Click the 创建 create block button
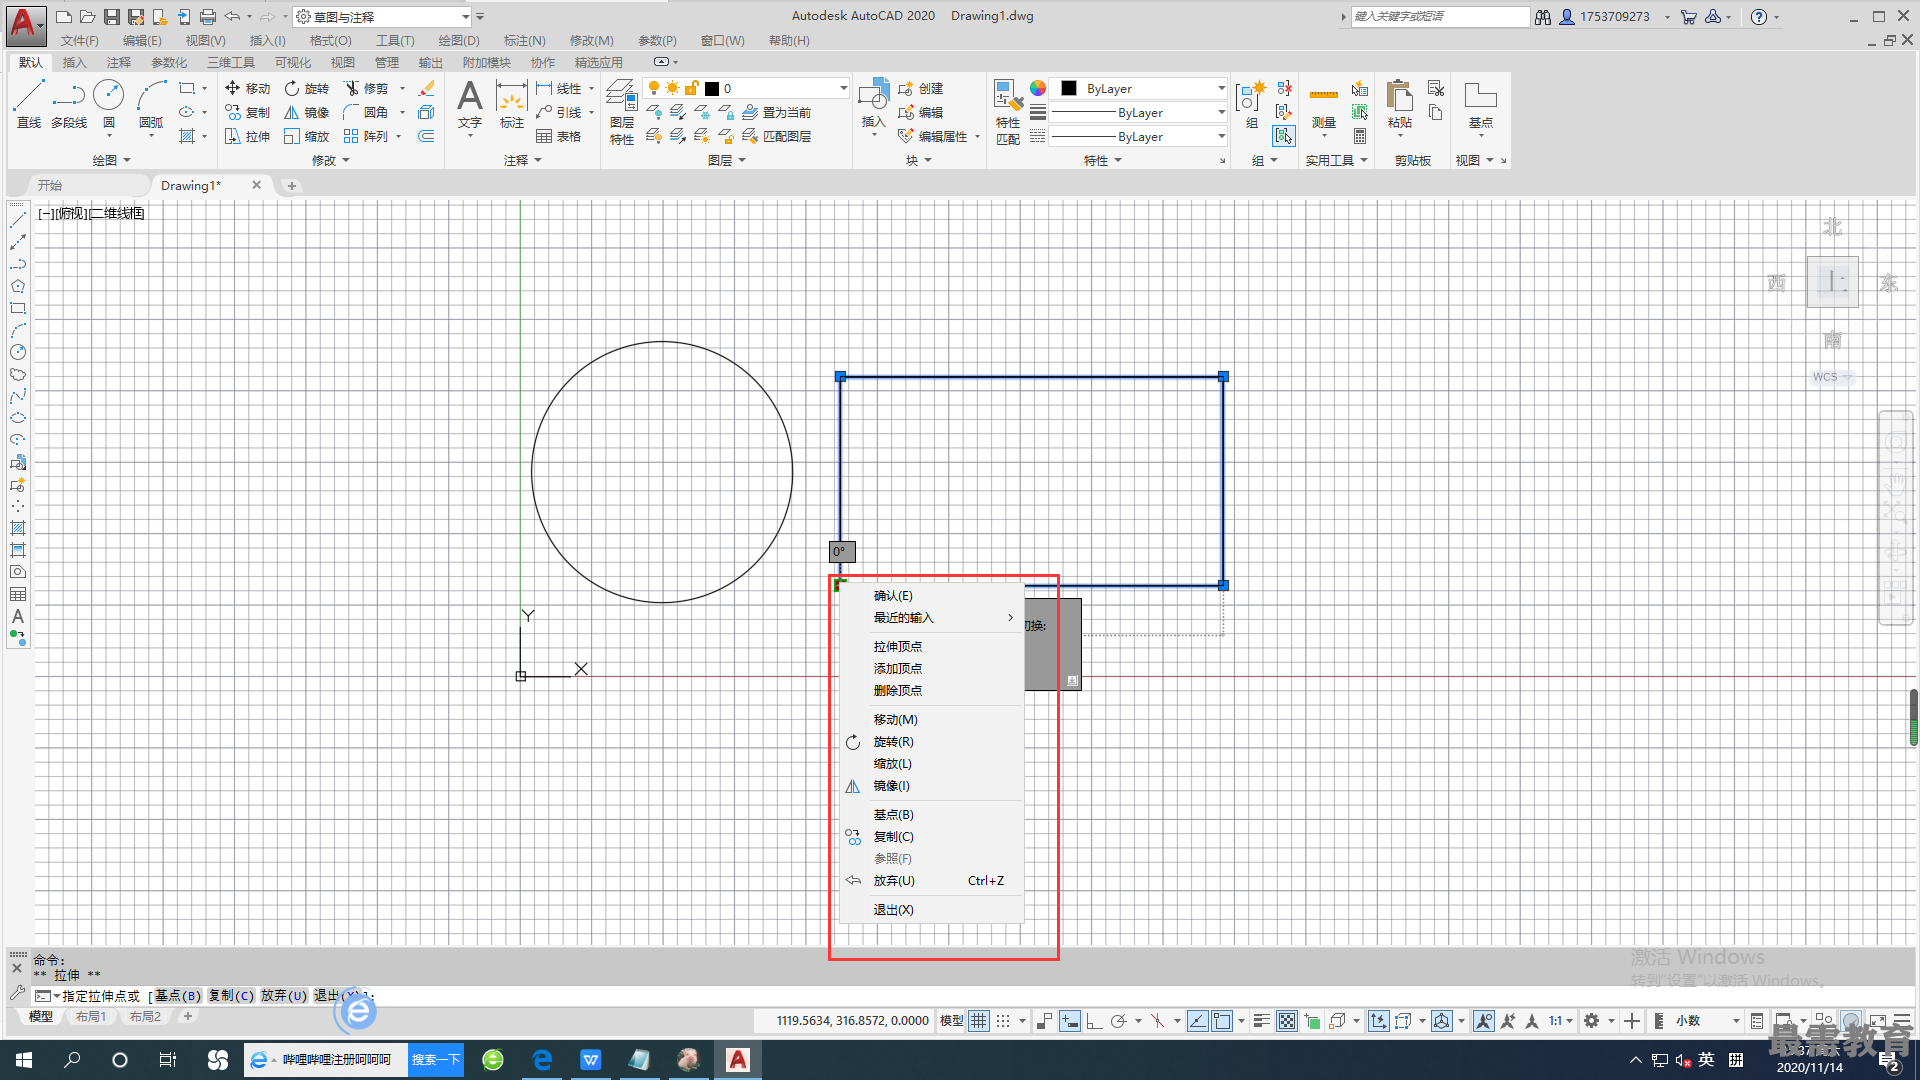The height and width of the screenshot is (1080, 1920). [921, 88]
